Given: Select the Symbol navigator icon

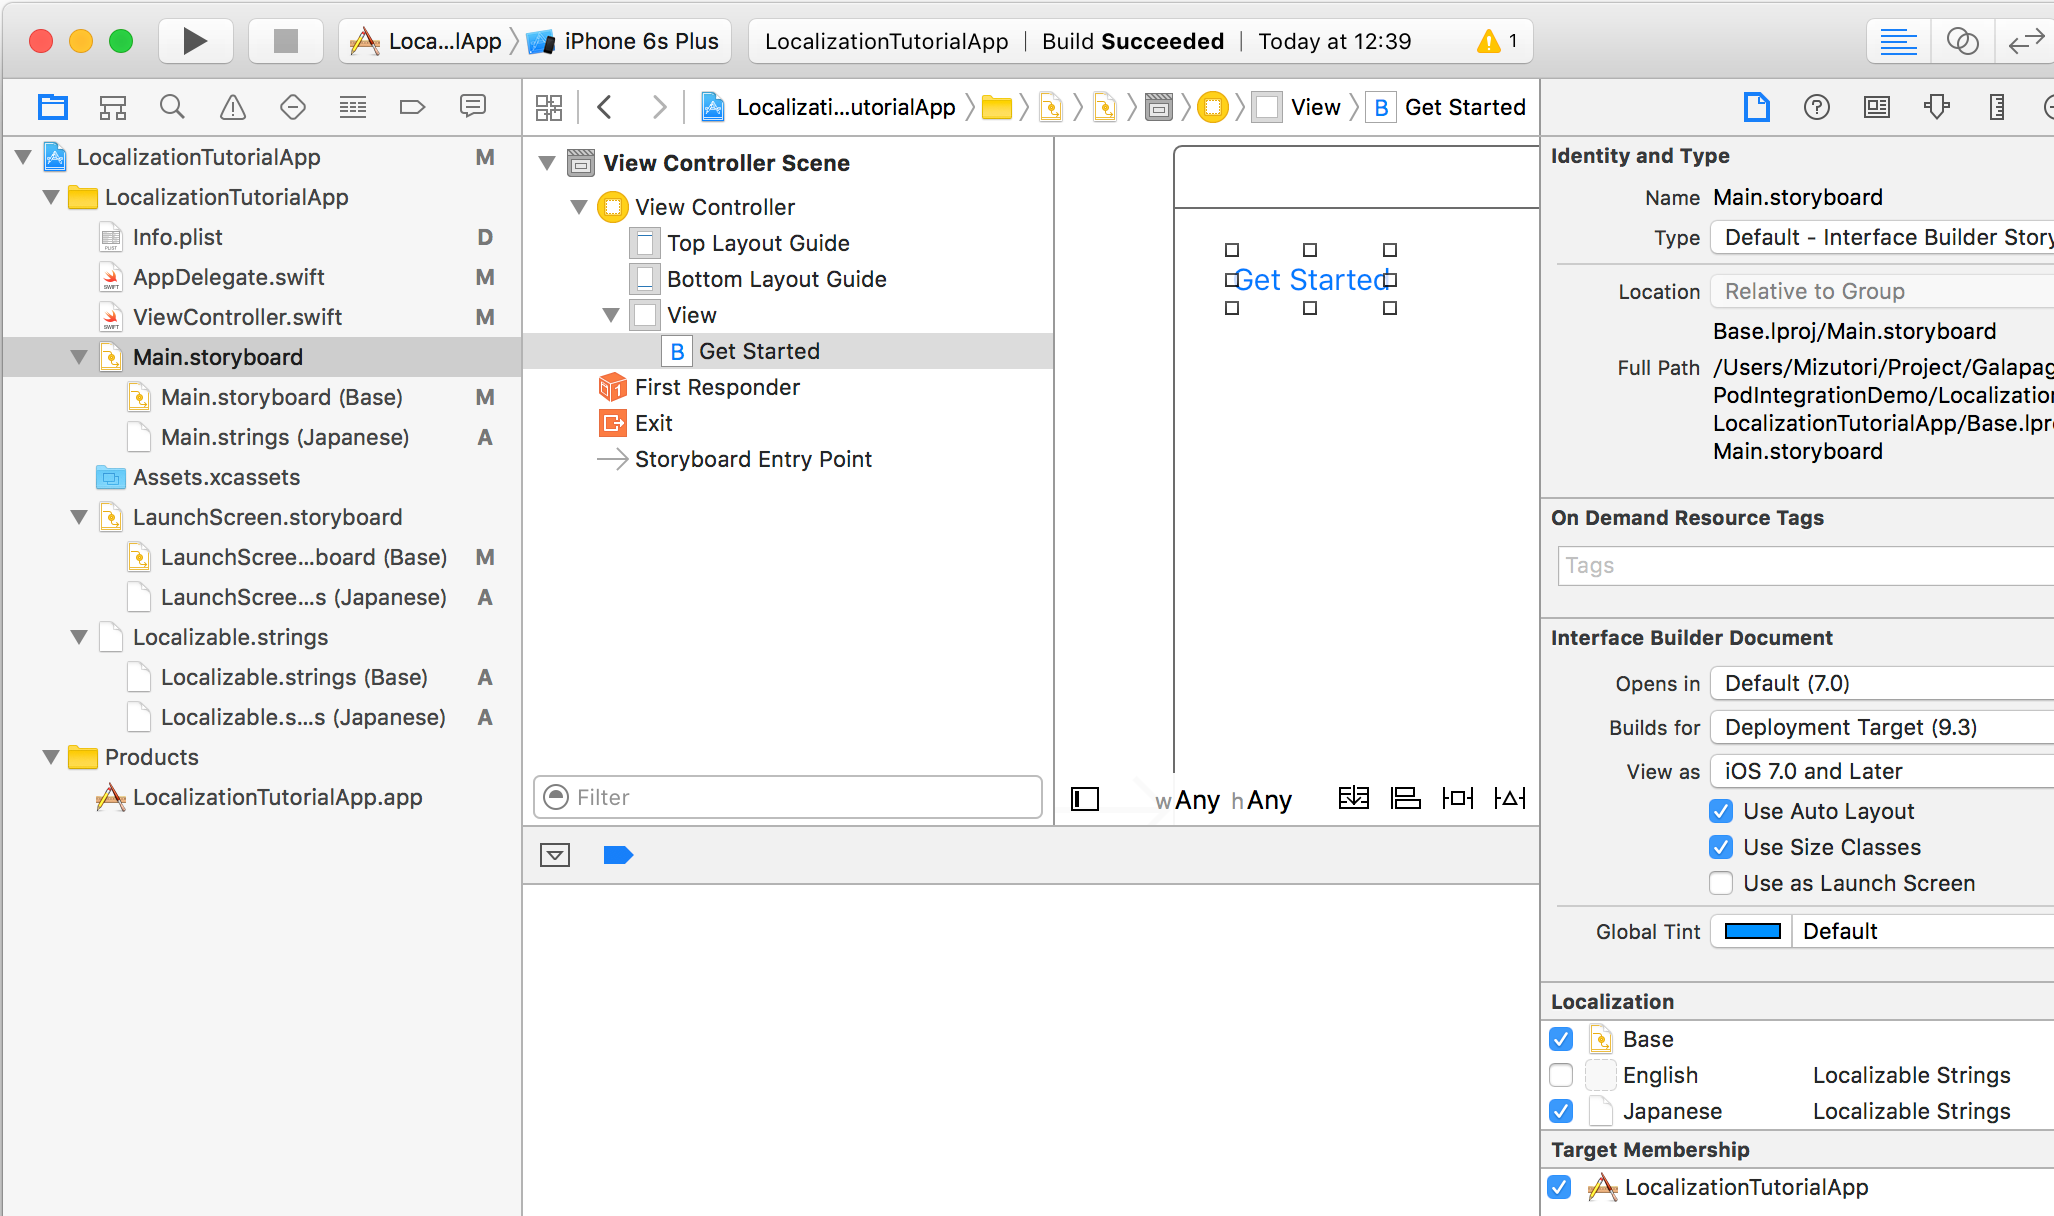Looking at the screenshot, I should click(113, 107).
